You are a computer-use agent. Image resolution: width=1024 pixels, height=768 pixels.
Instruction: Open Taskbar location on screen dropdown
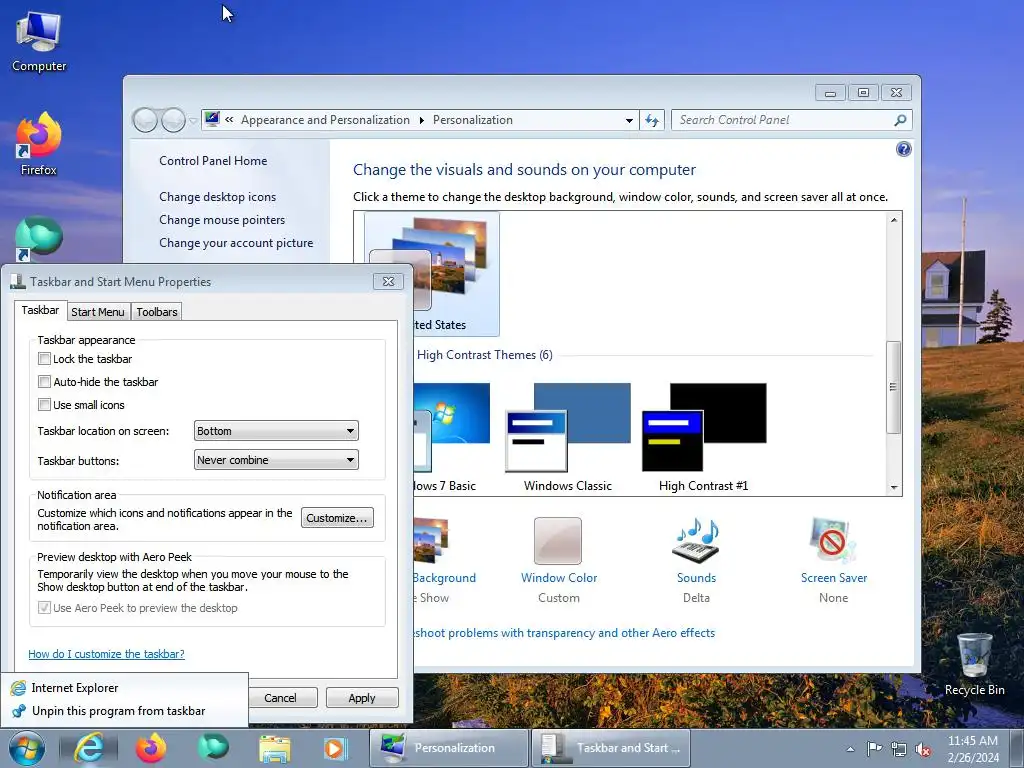(276, 431)
